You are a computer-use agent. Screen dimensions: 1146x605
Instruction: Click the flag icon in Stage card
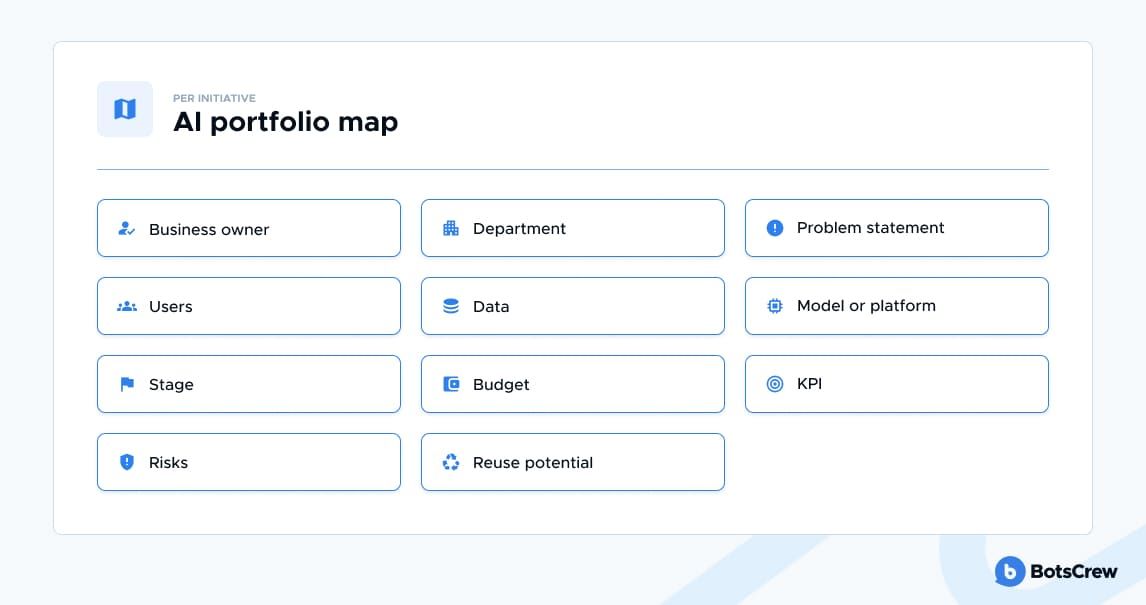tap(127, 384)
